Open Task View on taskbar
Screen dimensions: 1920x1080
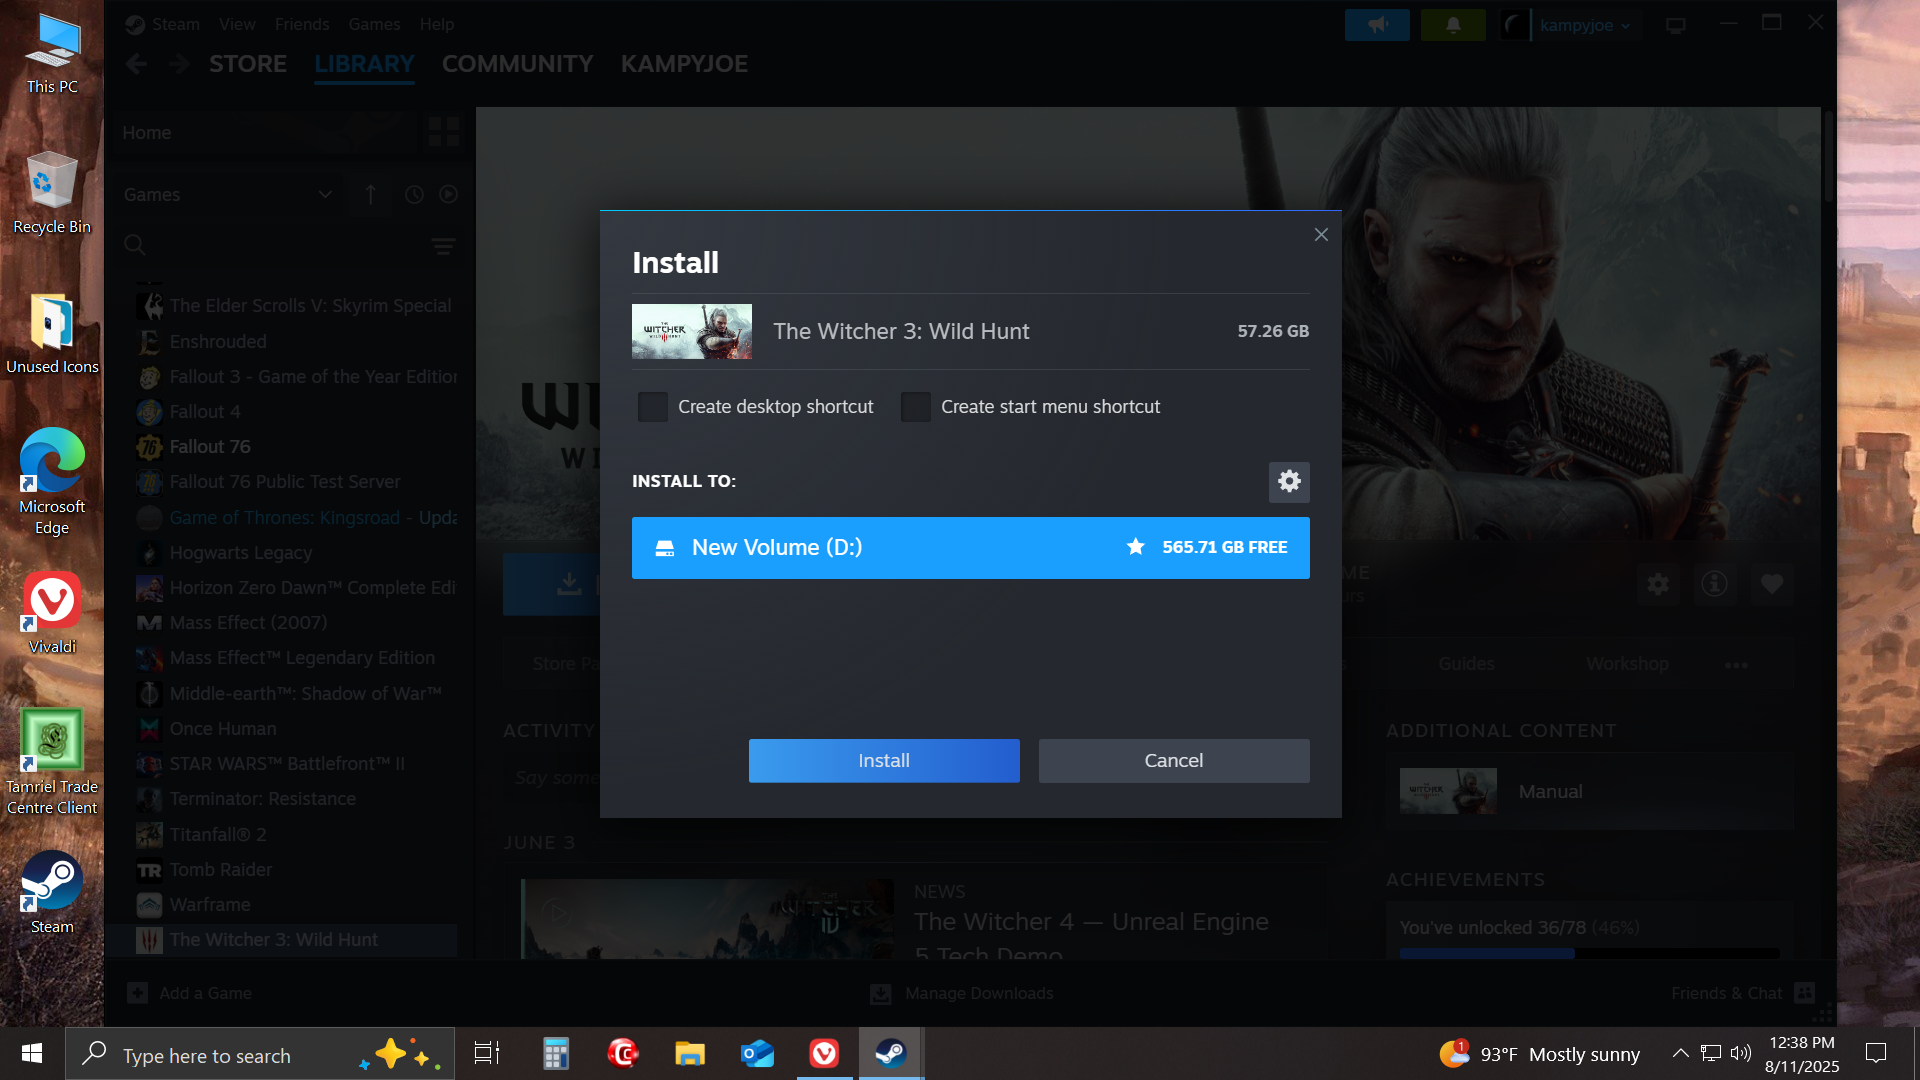[x=487, y=1054]
